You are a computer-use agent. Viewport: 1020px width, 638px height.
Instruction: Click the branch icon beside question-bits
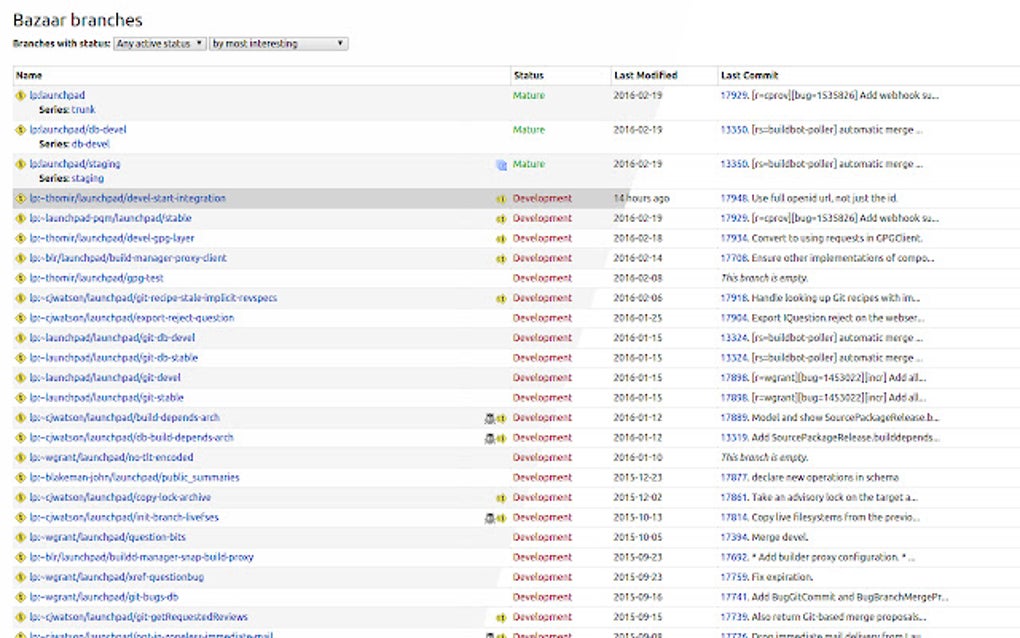click(20, 537)
